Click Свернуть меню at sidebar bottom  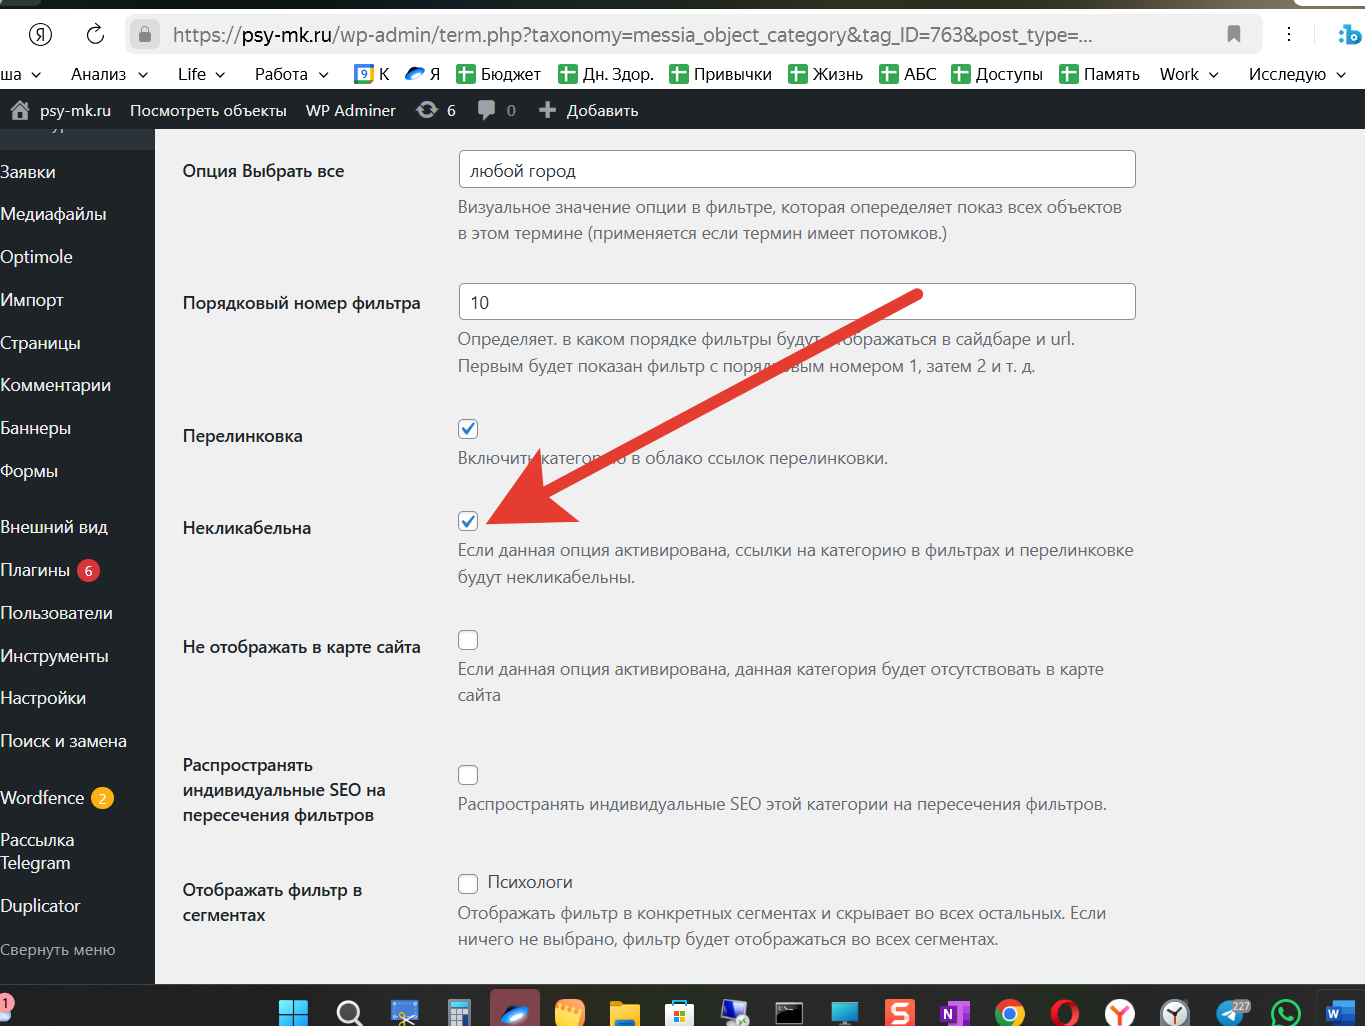tap(58, 950)
